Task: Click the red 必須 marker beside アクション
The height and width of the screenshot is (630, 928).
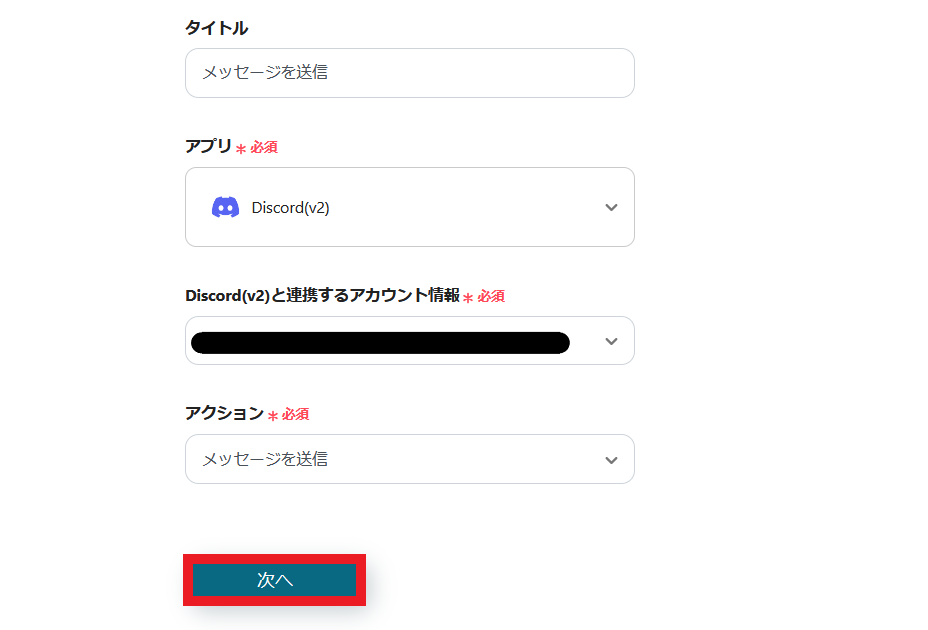Action: coord(294,414)
